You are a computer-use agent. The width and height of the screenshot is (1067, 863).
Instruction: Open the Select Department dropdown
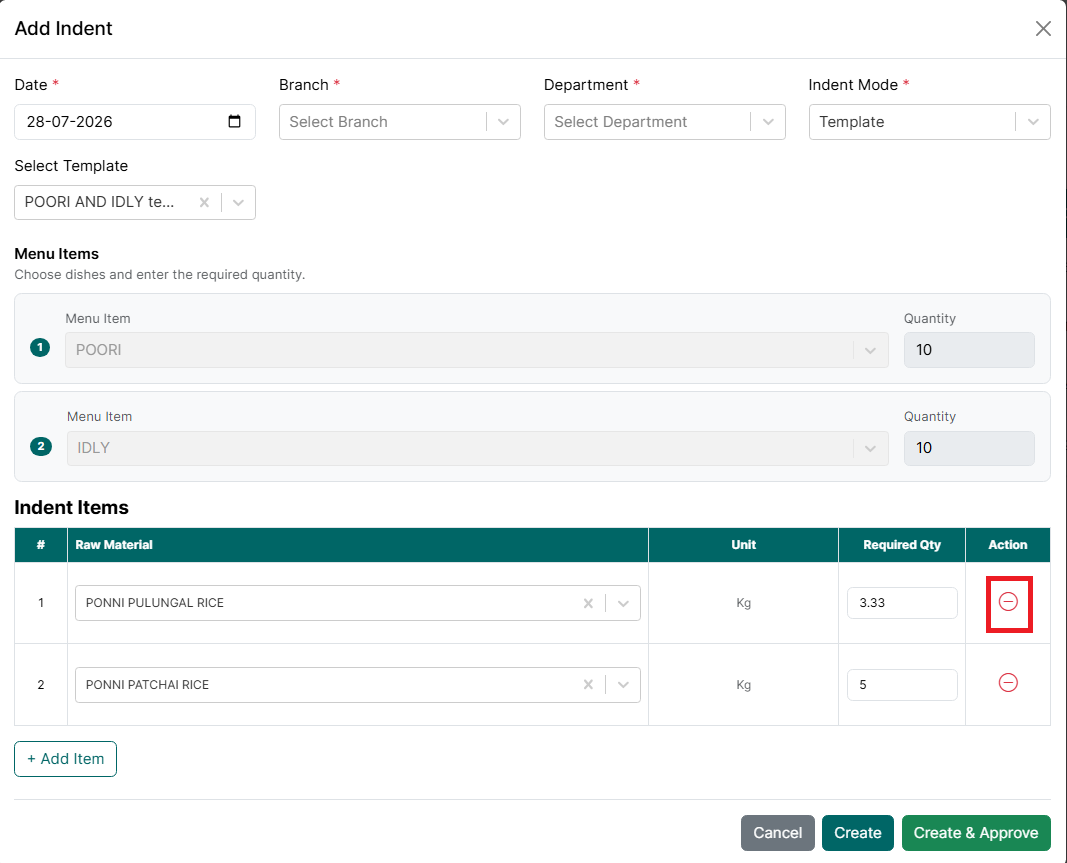[664, 122]
